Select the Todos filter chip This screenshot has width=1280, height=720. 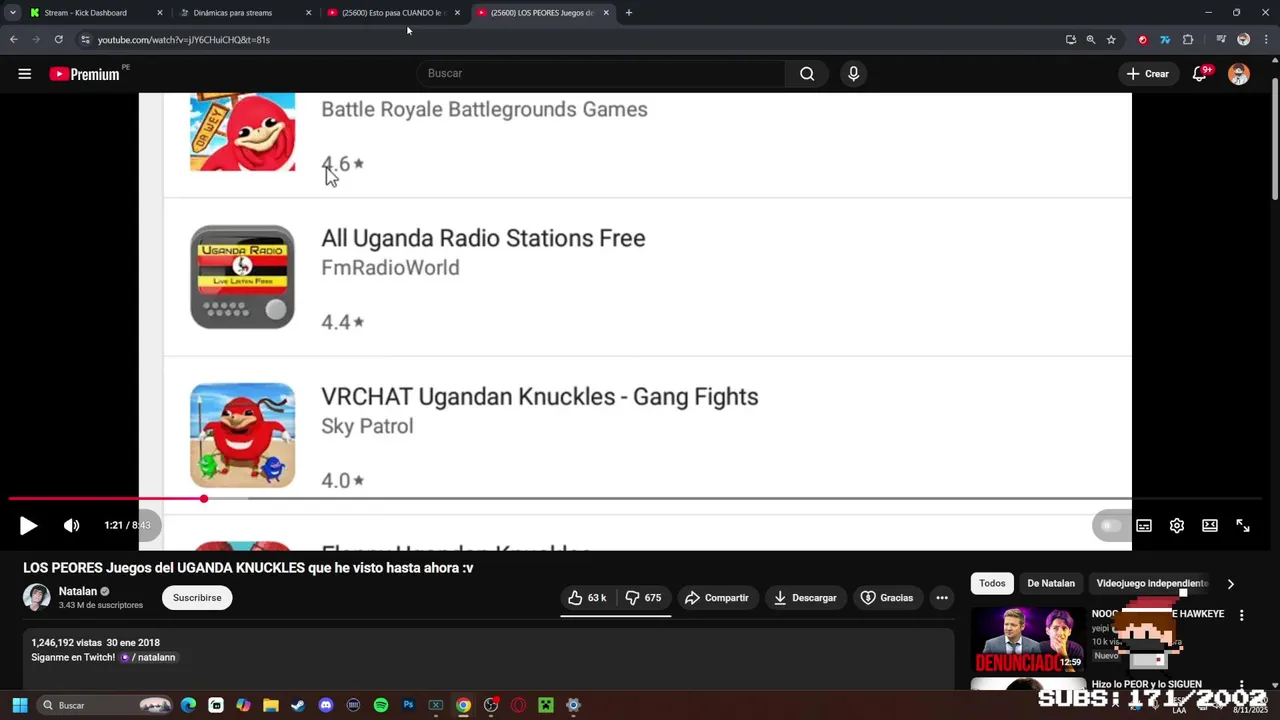pos(992,583)
